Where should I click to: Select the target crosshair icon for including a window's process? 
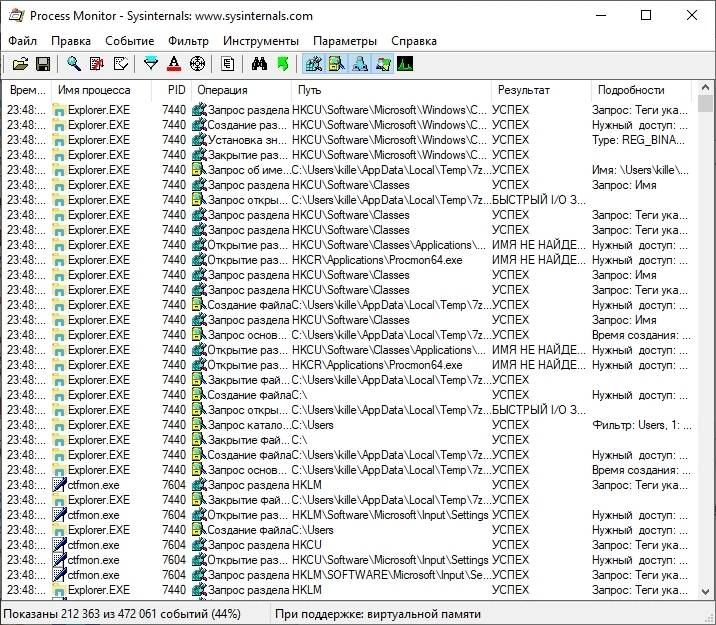tap(197, 64)
